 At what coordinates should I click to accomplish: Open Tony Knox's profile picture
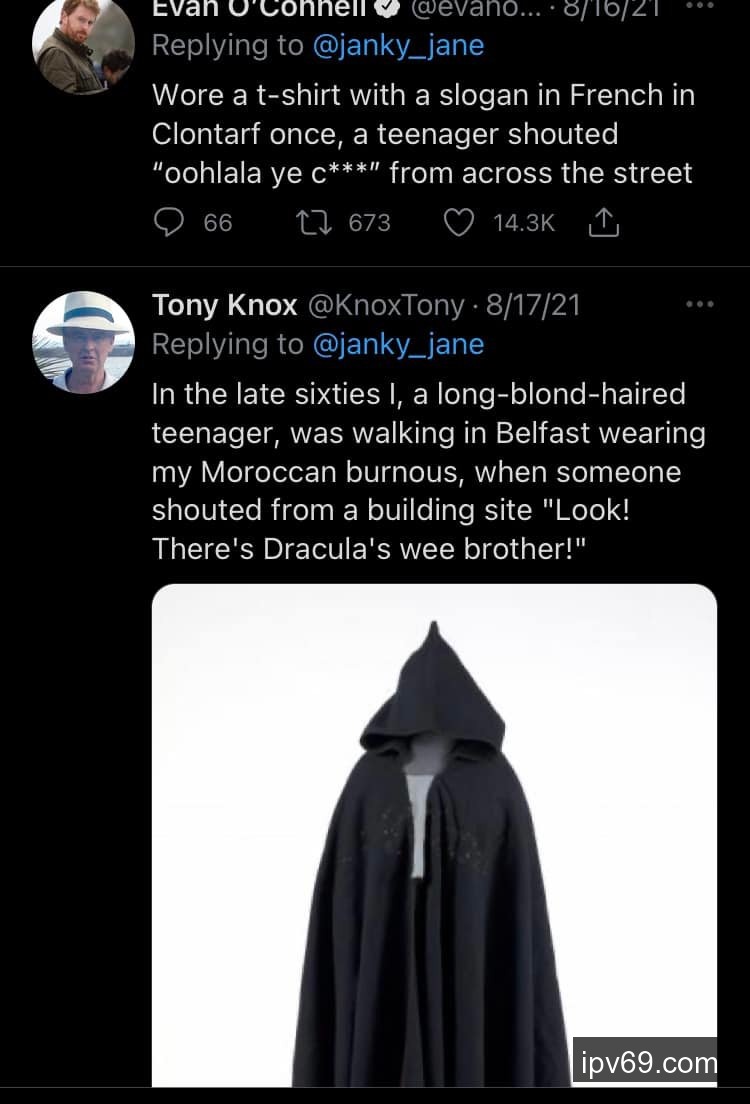(x=83, y=341)
